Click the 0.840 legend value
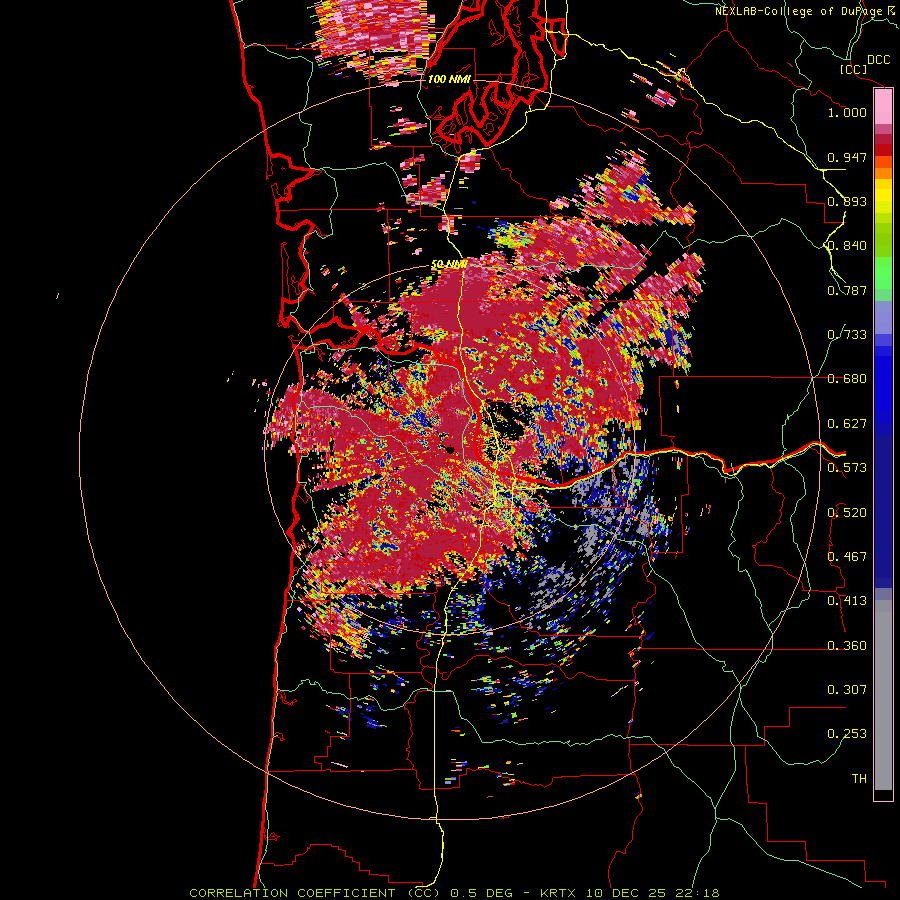 click(847, 246)
